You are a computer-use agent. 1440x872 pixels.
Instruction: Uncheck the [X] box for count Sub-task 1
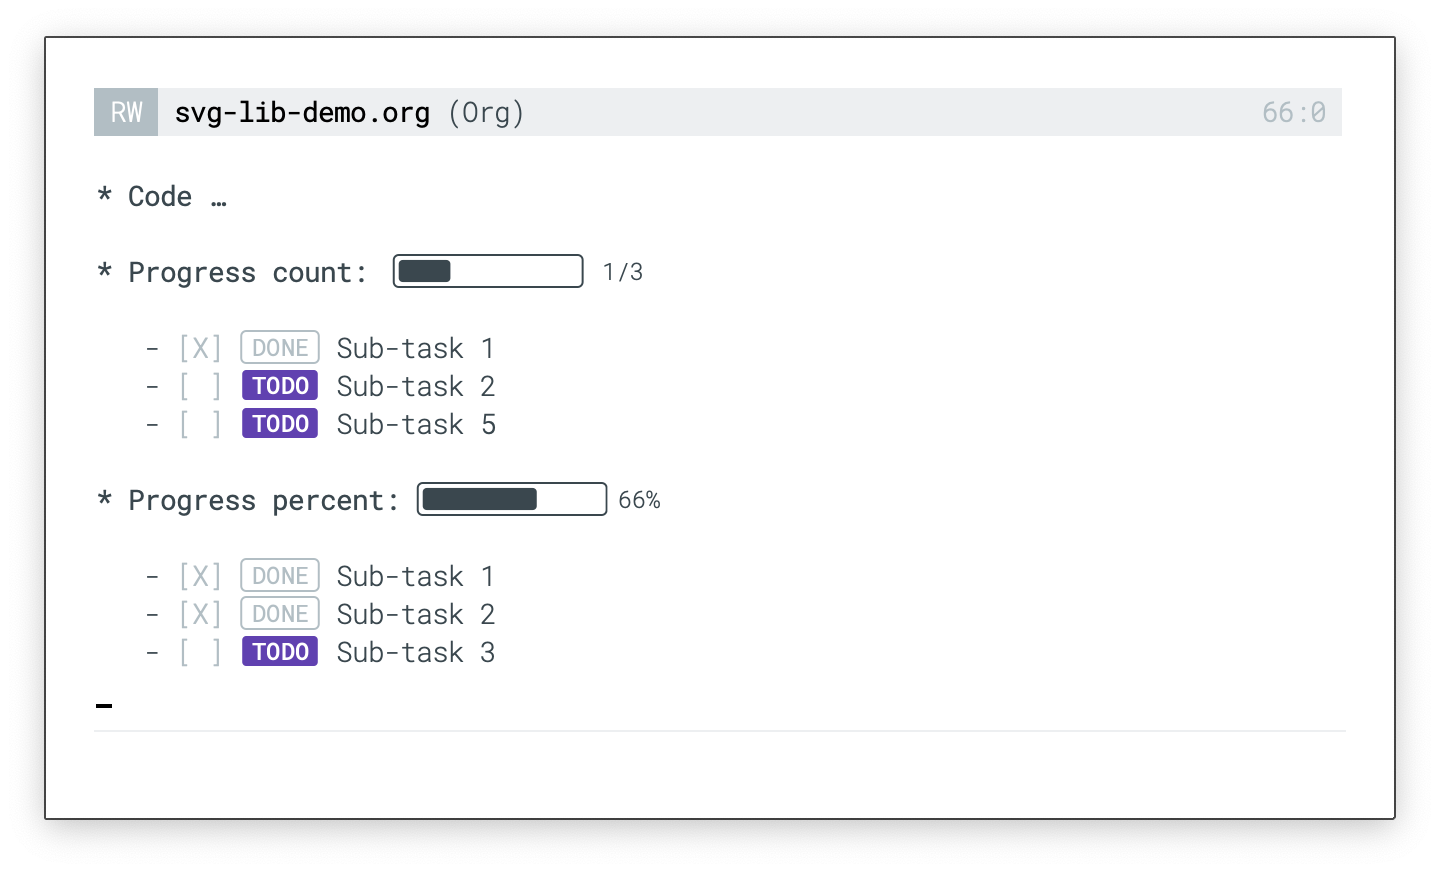pyautogui.click(x=200, y=348)
